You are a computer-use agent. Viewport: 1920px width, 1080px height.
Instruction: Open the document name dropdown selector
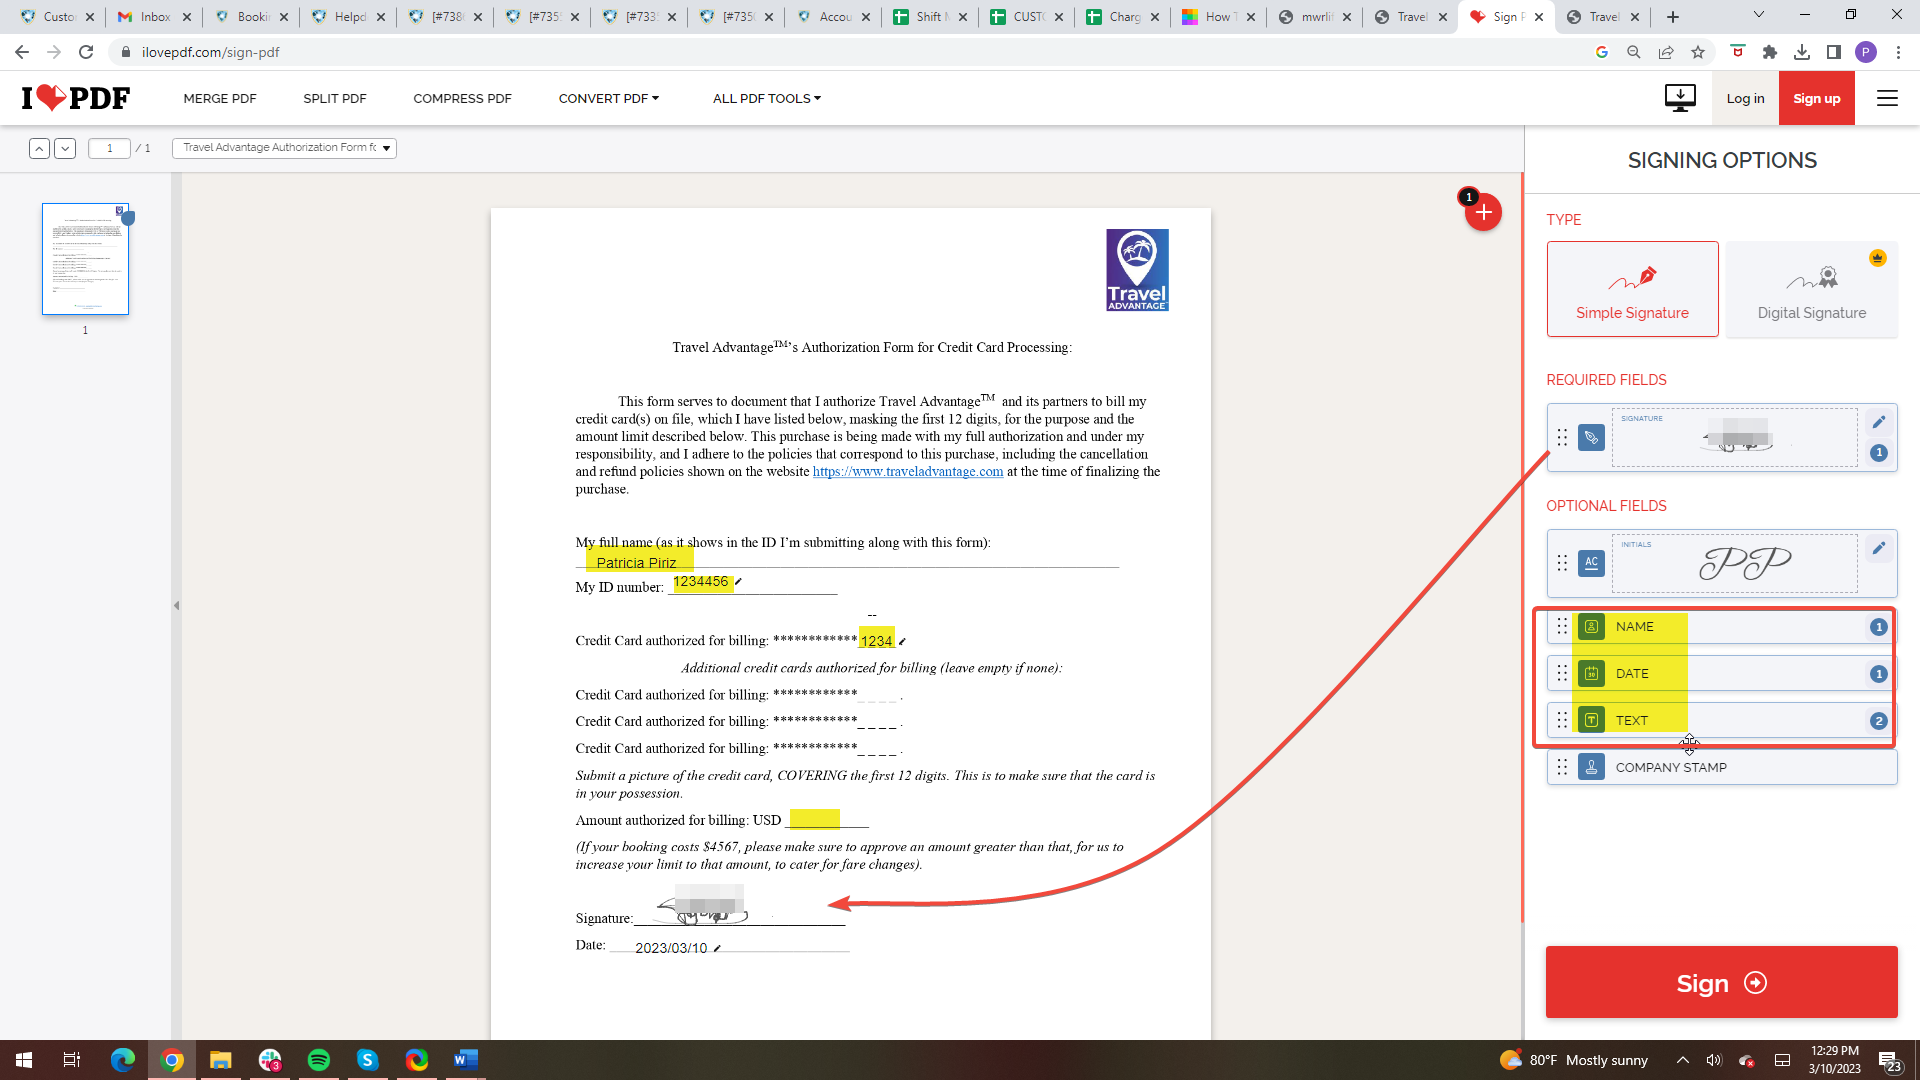(284, 148)
